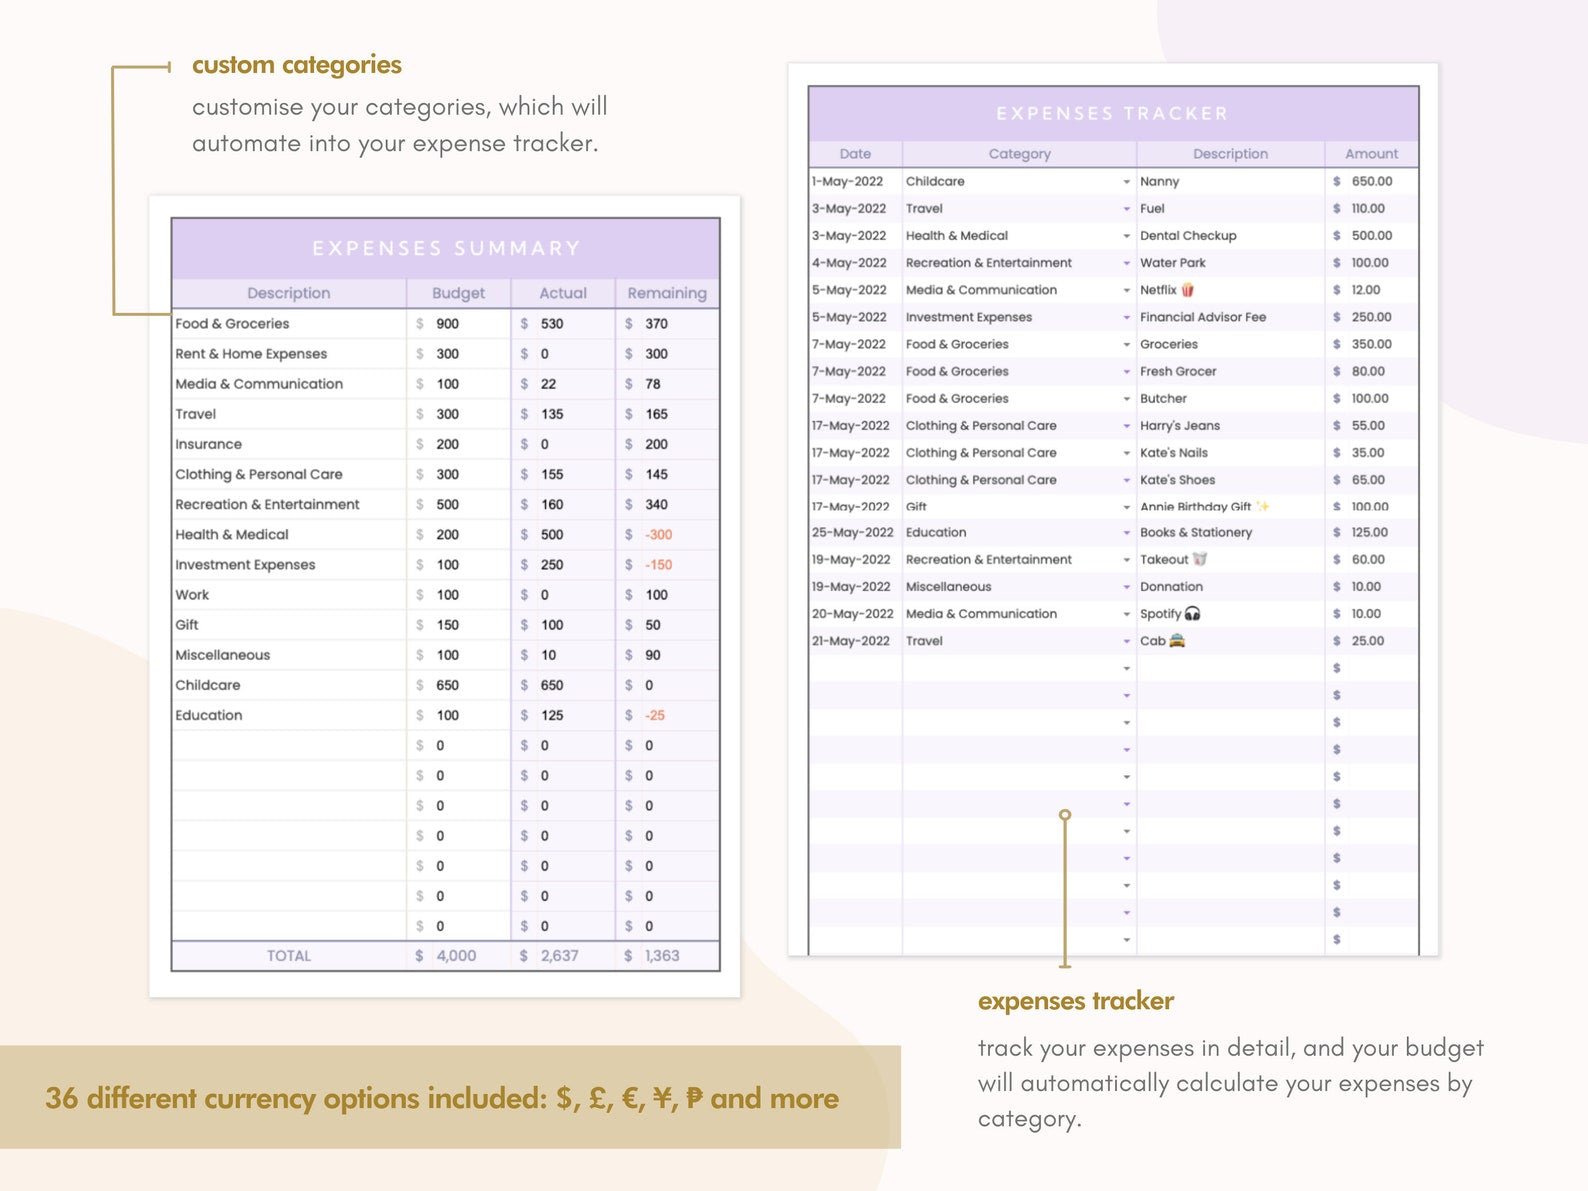Open category dropdown for Takeout row
The image size is (1588, 1191).
pyautogui.click(x=1126, y=560)
